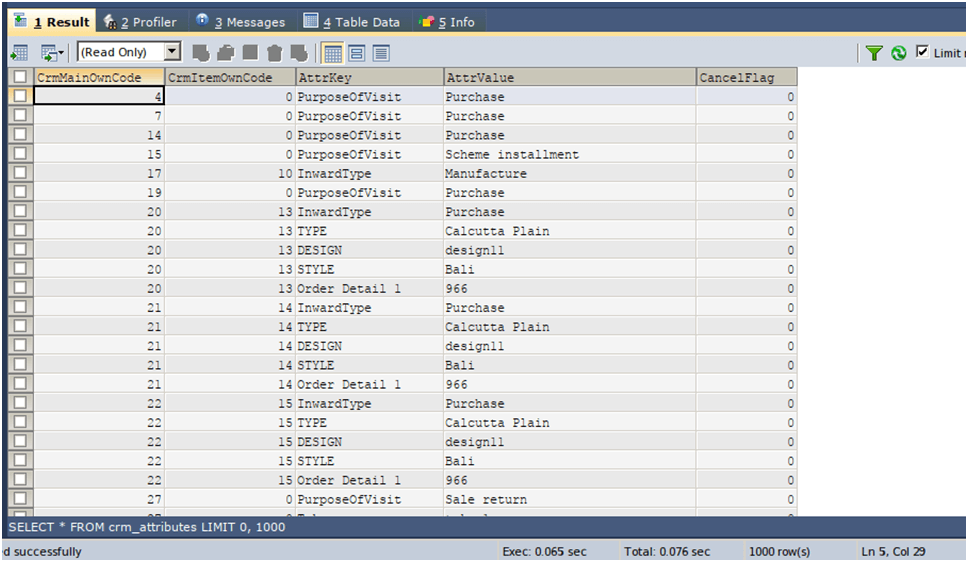Select the 'Scheme installment' cell
This screenshot has height=563, width=970.
point(570,154)
